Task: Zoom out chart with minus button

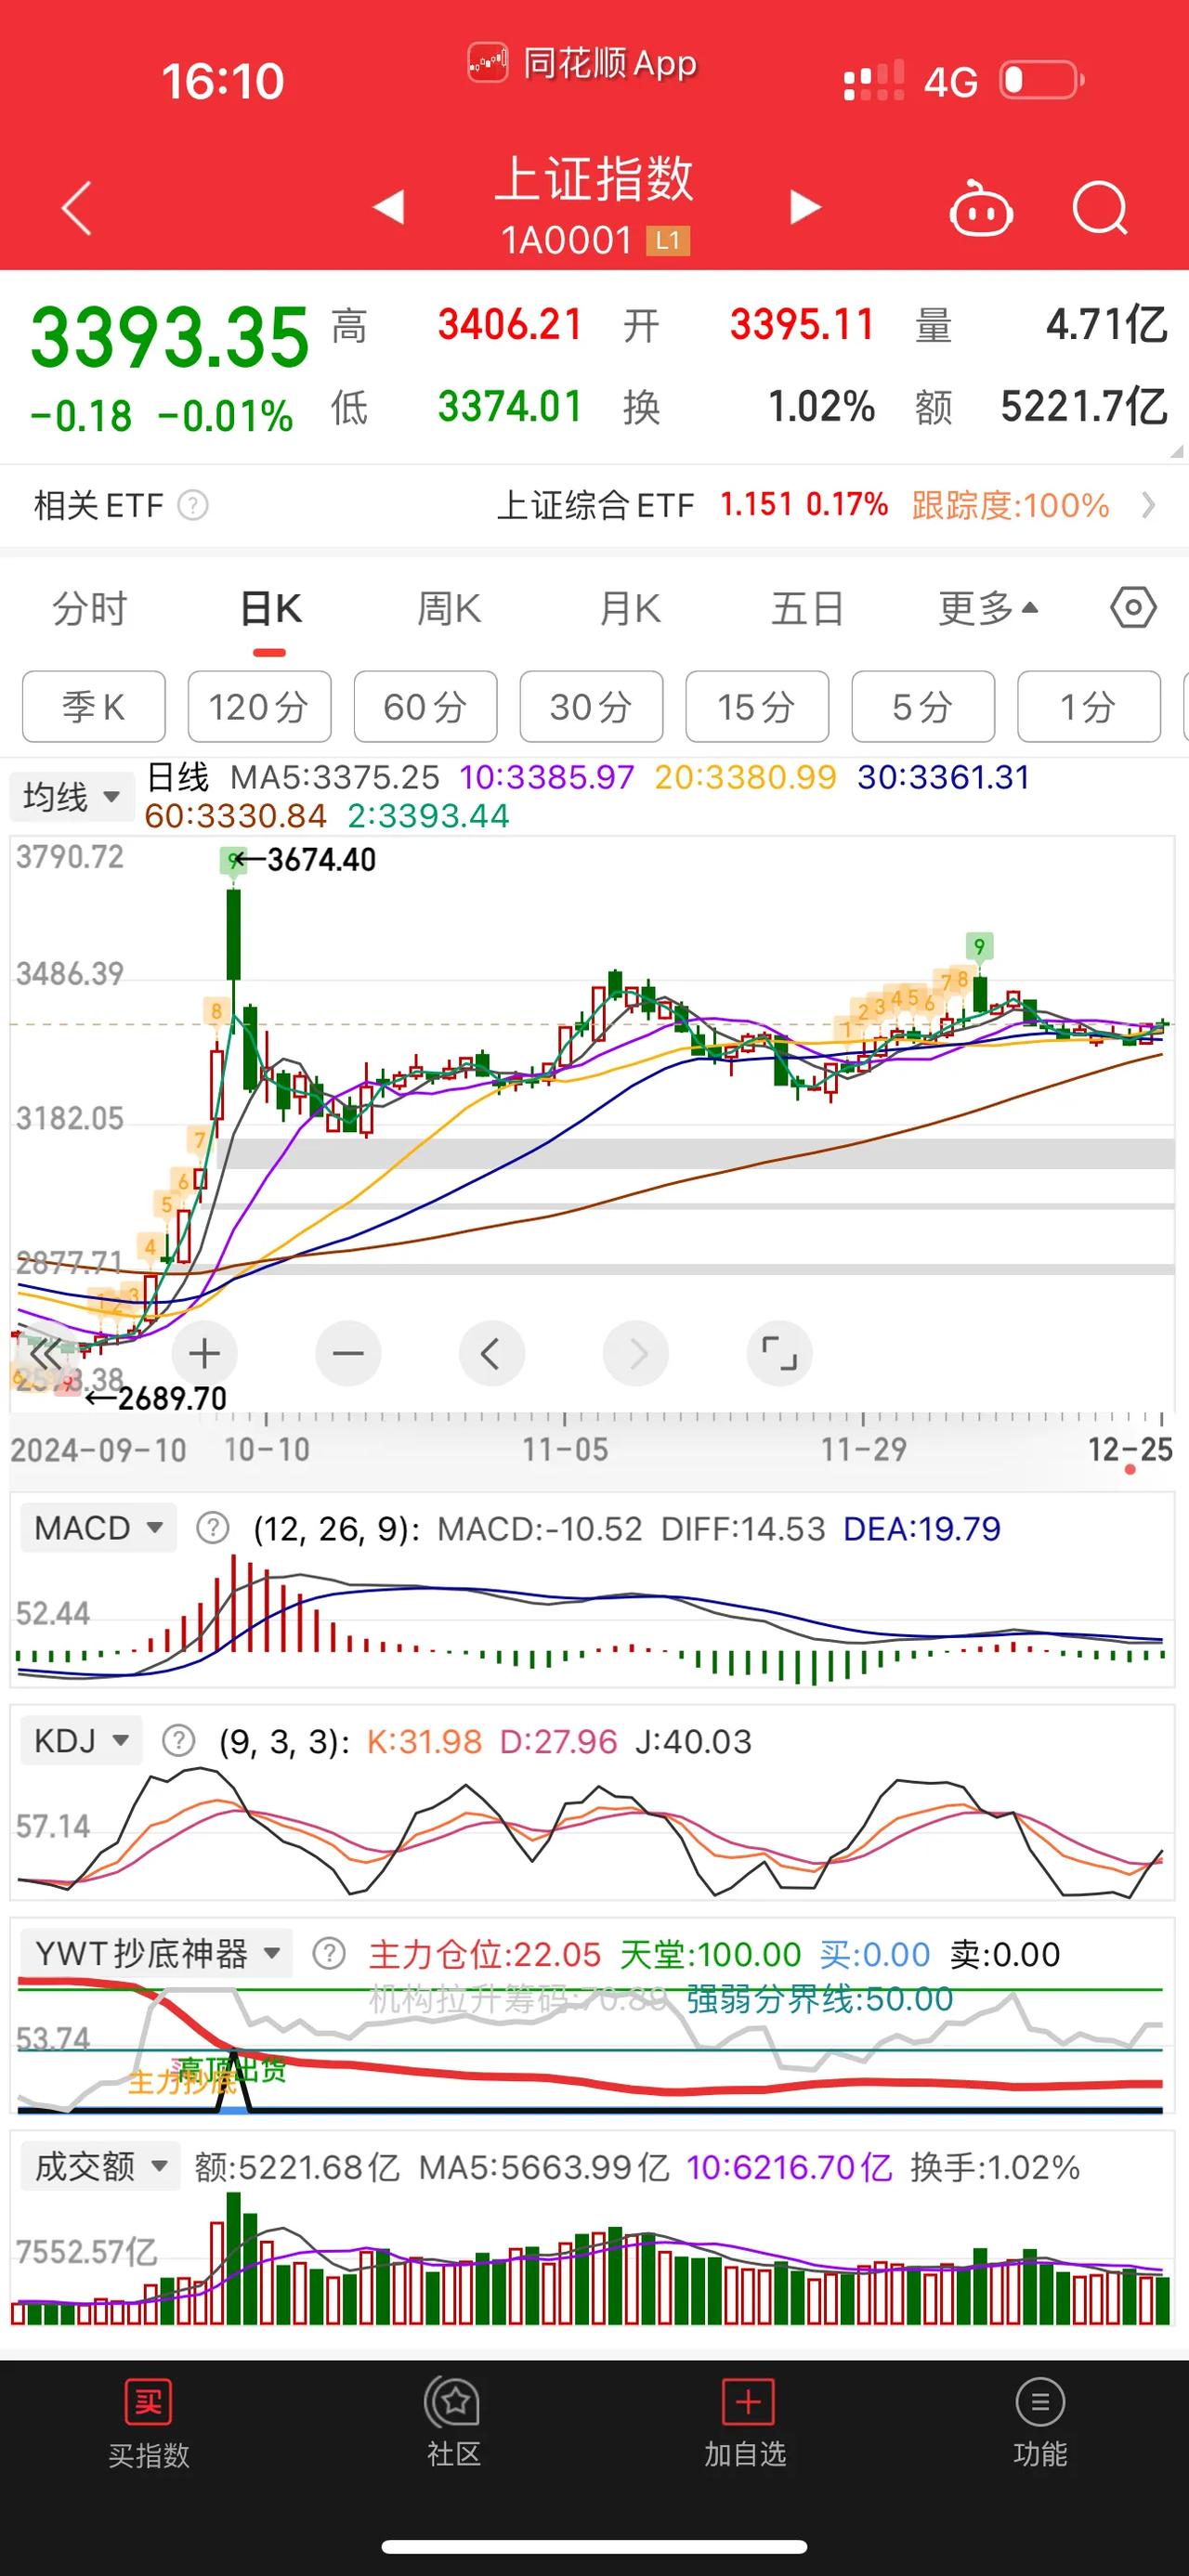Action: 348,1354
